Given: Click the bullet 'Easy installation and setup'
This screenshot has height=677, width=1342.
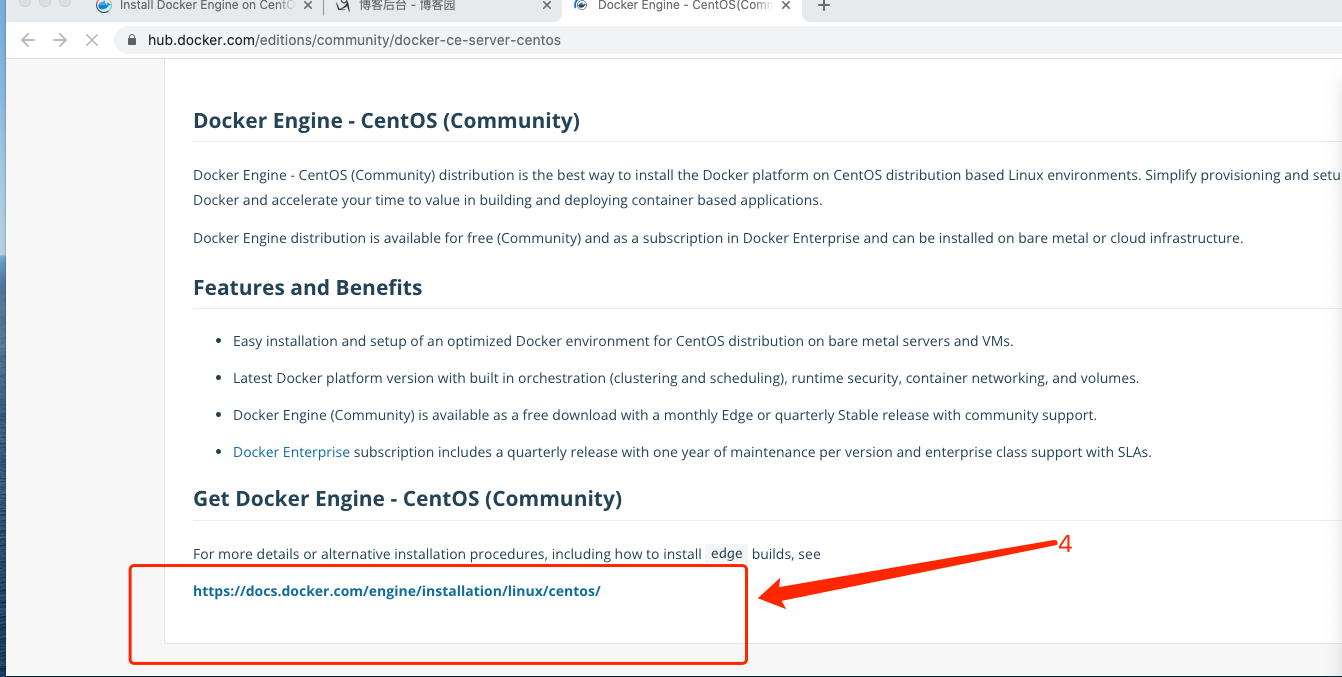Looking at the screenshot, I should coord(623,341).
